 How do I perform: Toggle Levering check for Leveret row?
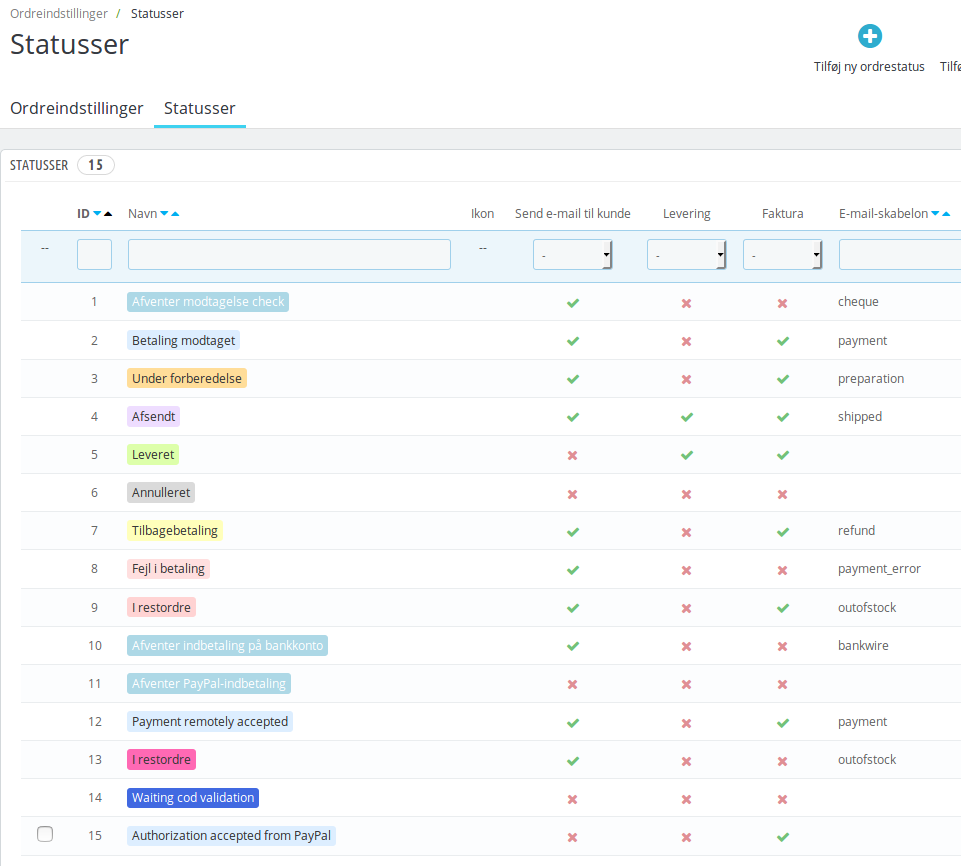(x=686, y=455)
